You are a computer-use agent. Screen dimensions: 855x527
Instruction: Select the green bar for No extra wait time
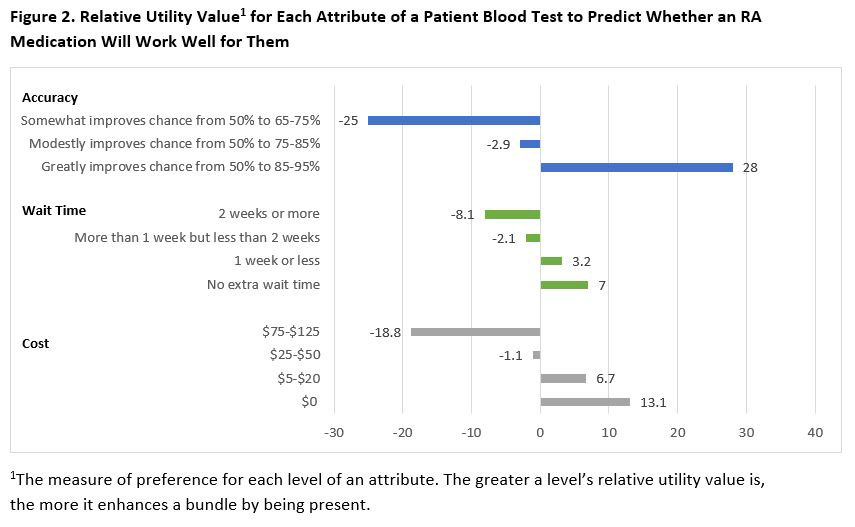pos(564,285)
